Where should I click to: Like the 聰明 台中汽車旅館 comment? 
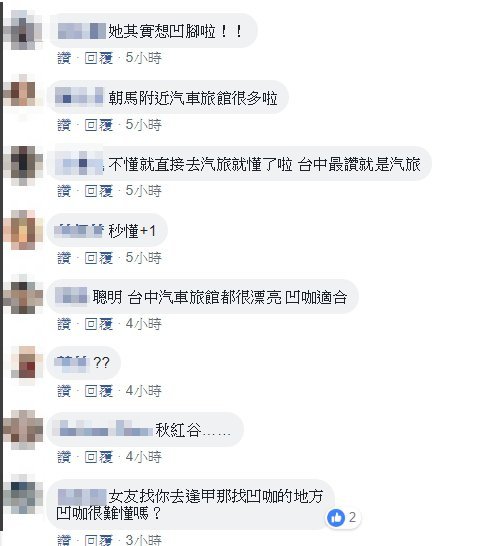tap(64, 324)
